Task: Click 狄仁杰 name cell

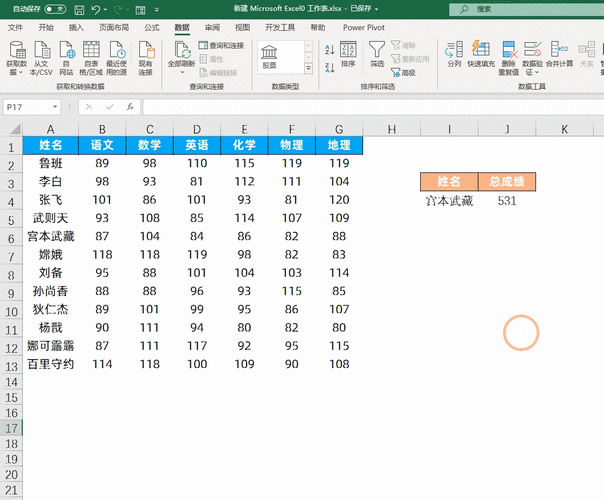Action: tap(50, 309)
